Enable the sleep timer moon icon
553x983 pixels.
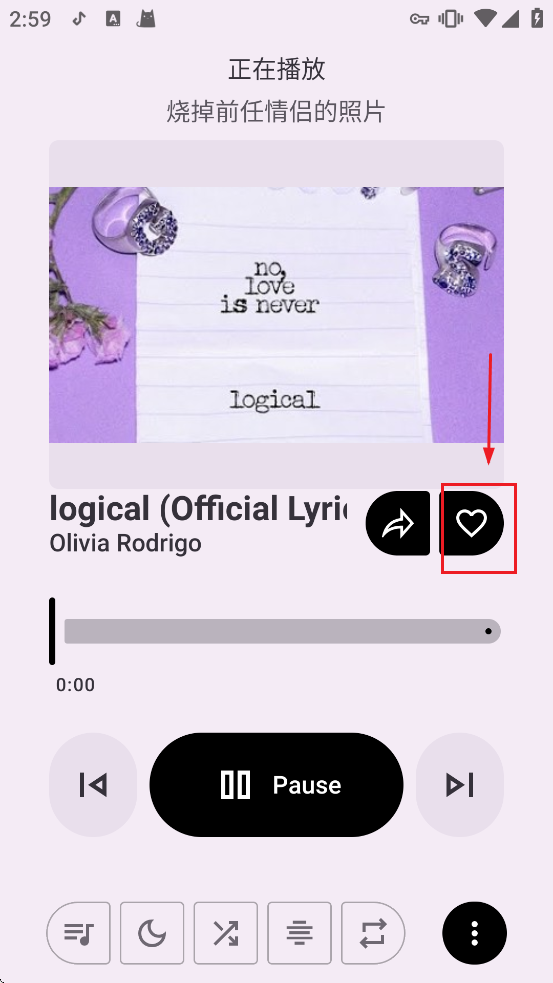(152, 933)
